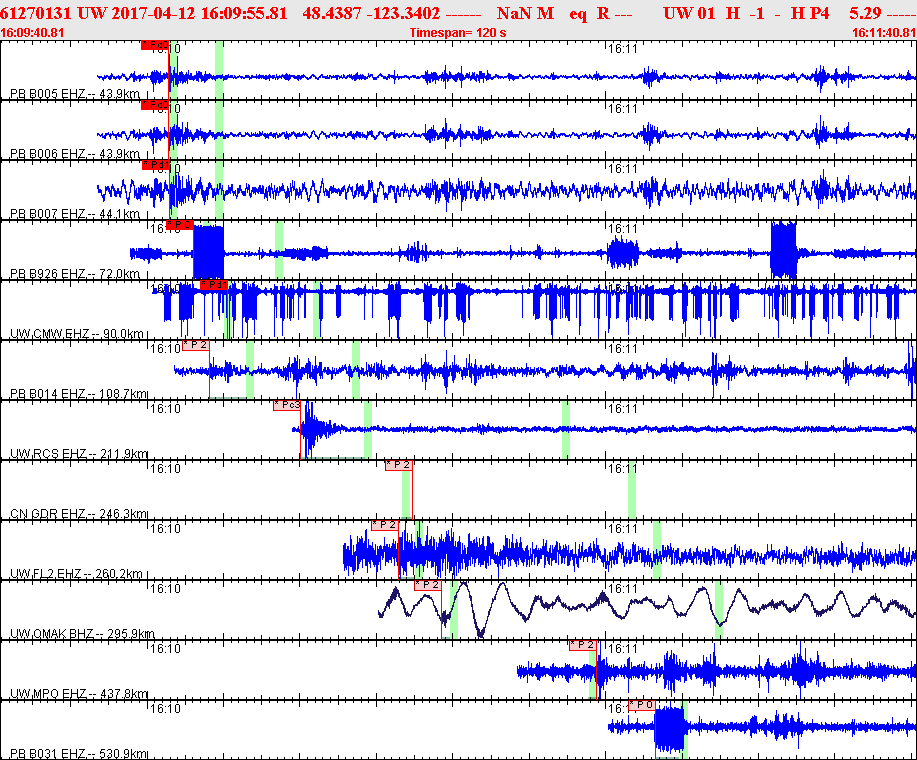The image size is (917, 760).
Task: Click the 16:11 tick label on CN.GDR trace
Action: [x=622, y=469]
